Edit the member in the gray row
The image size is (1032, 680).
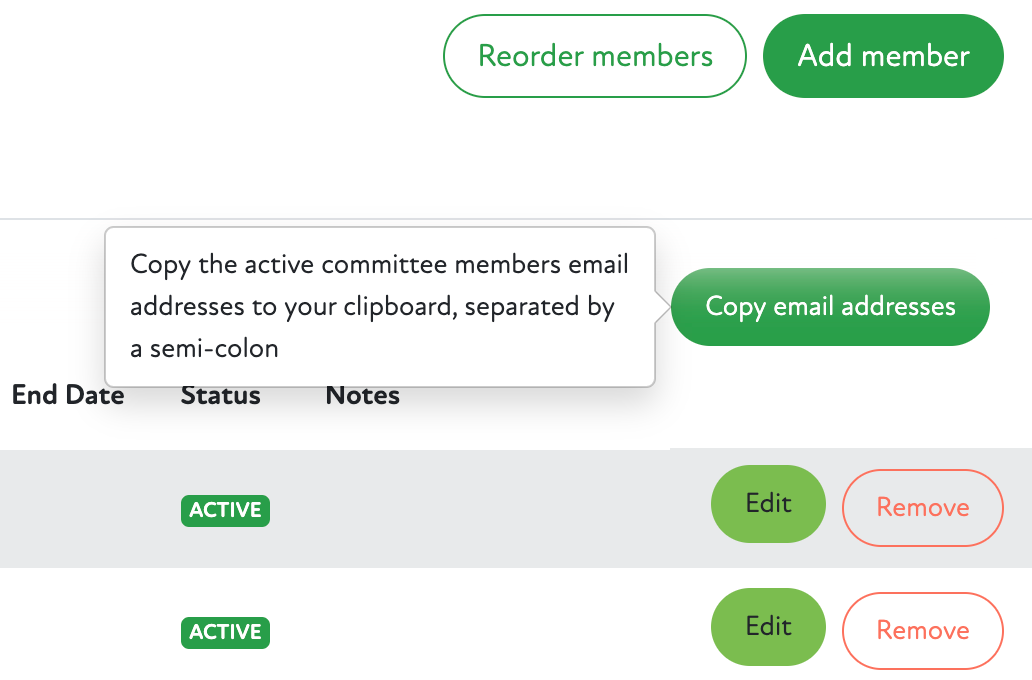point(768,504)
